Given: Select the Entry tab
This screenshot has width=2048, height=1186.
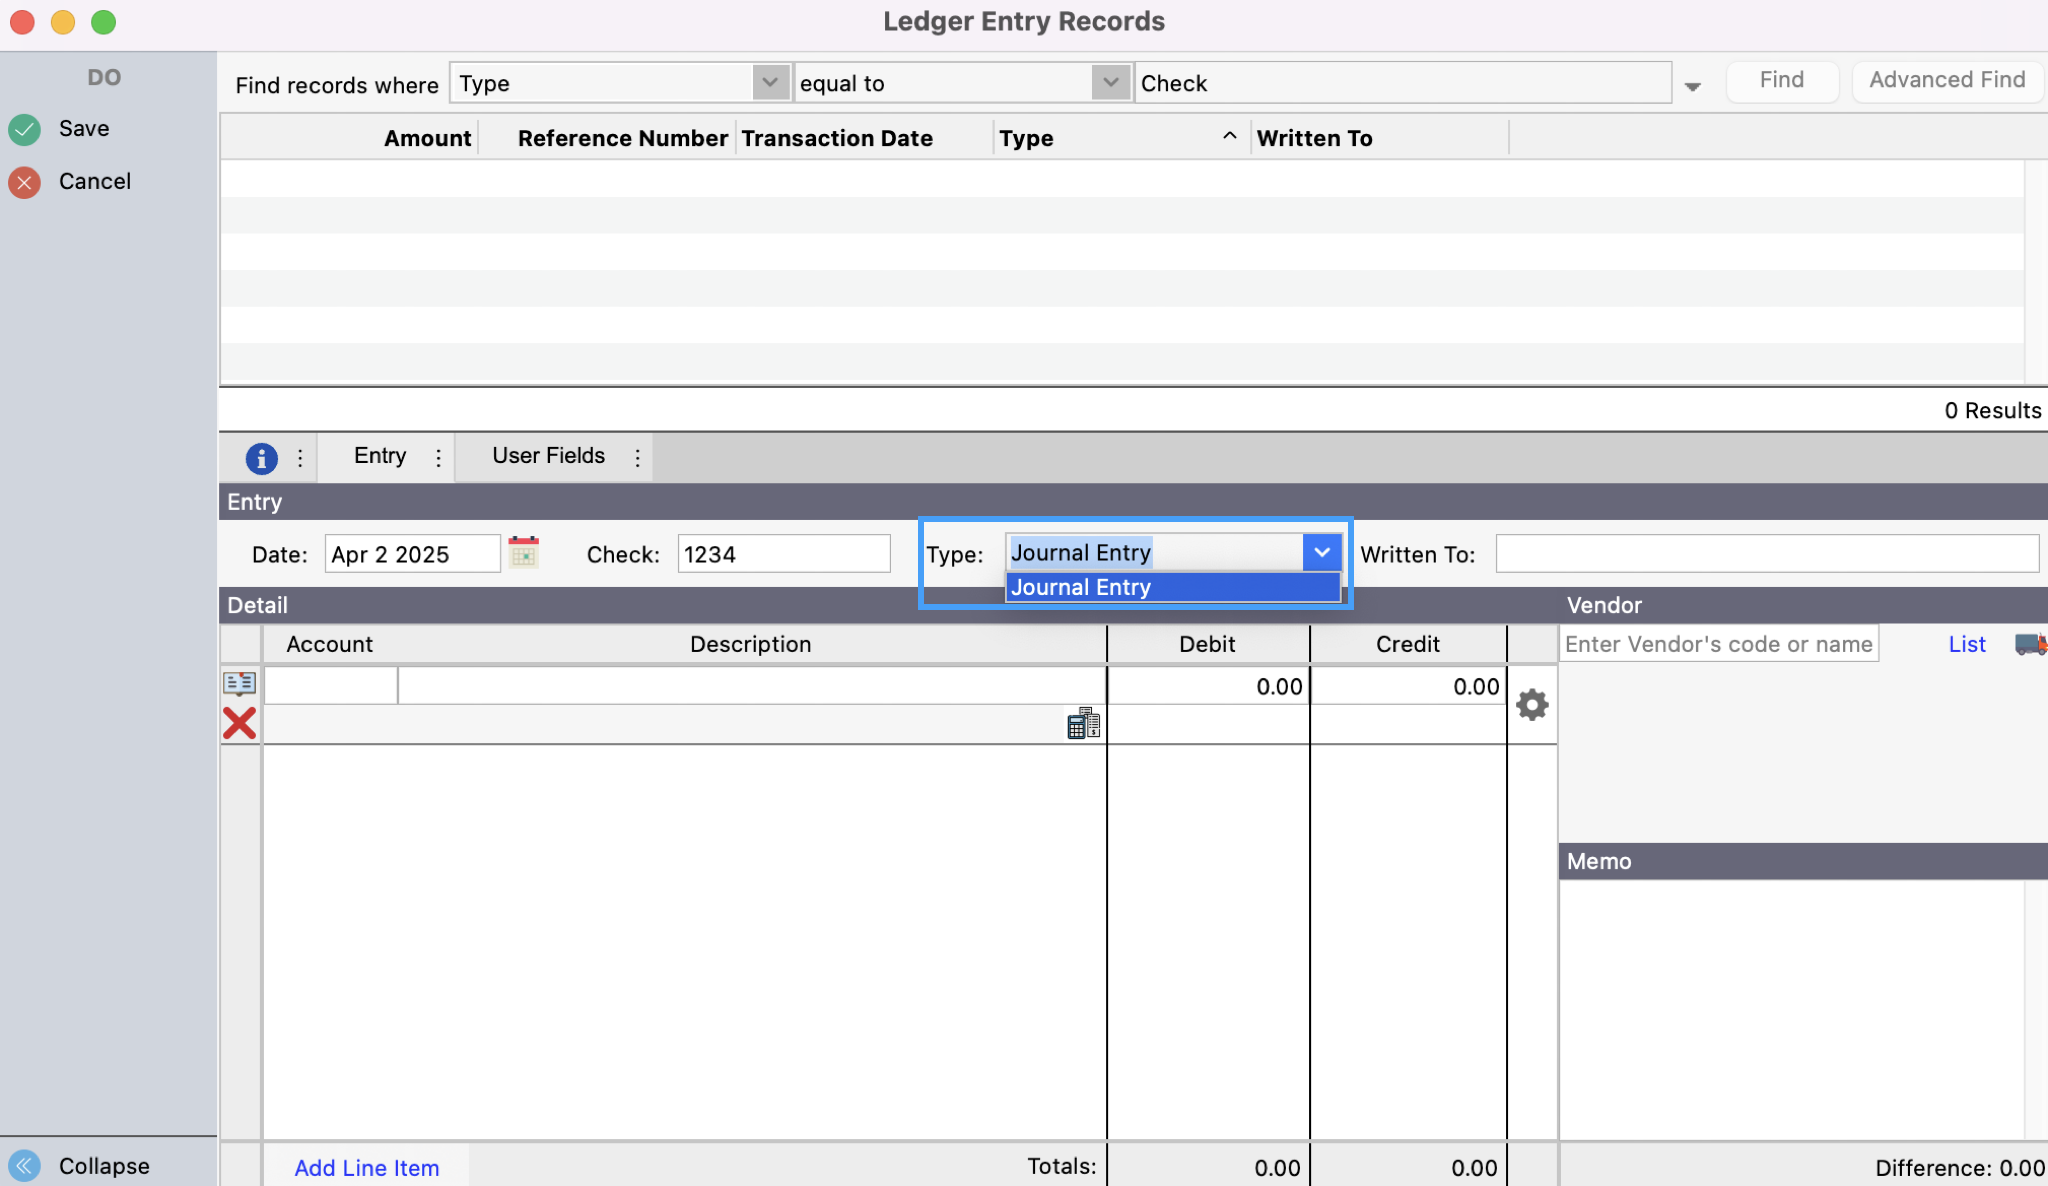Looking at the screenshot, I should click(380, 456).
